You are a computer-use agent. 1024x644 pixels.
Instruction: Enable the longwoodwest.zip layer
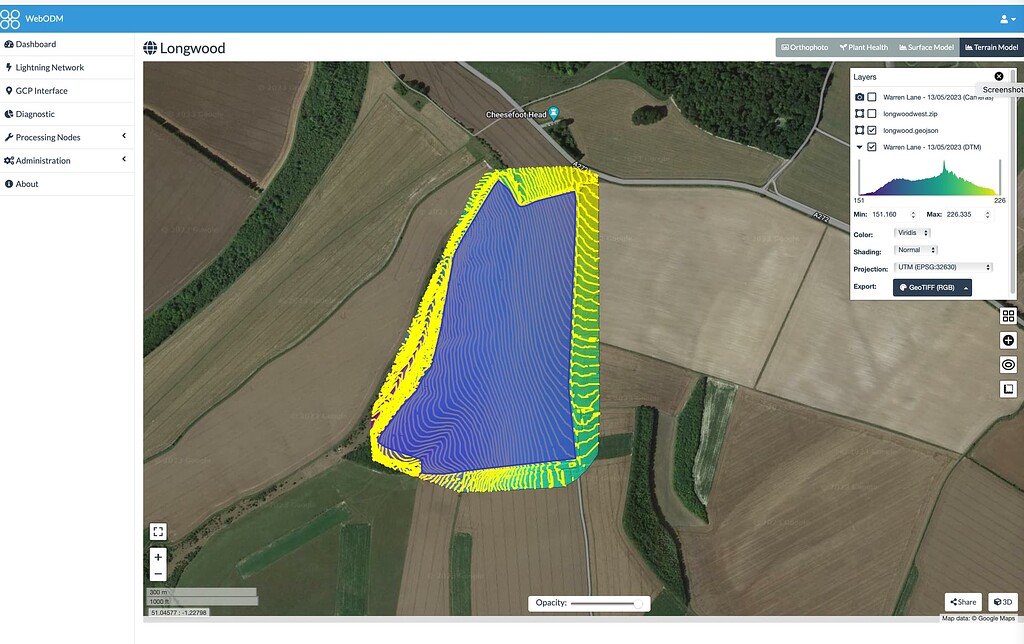[x=872, y=113]
